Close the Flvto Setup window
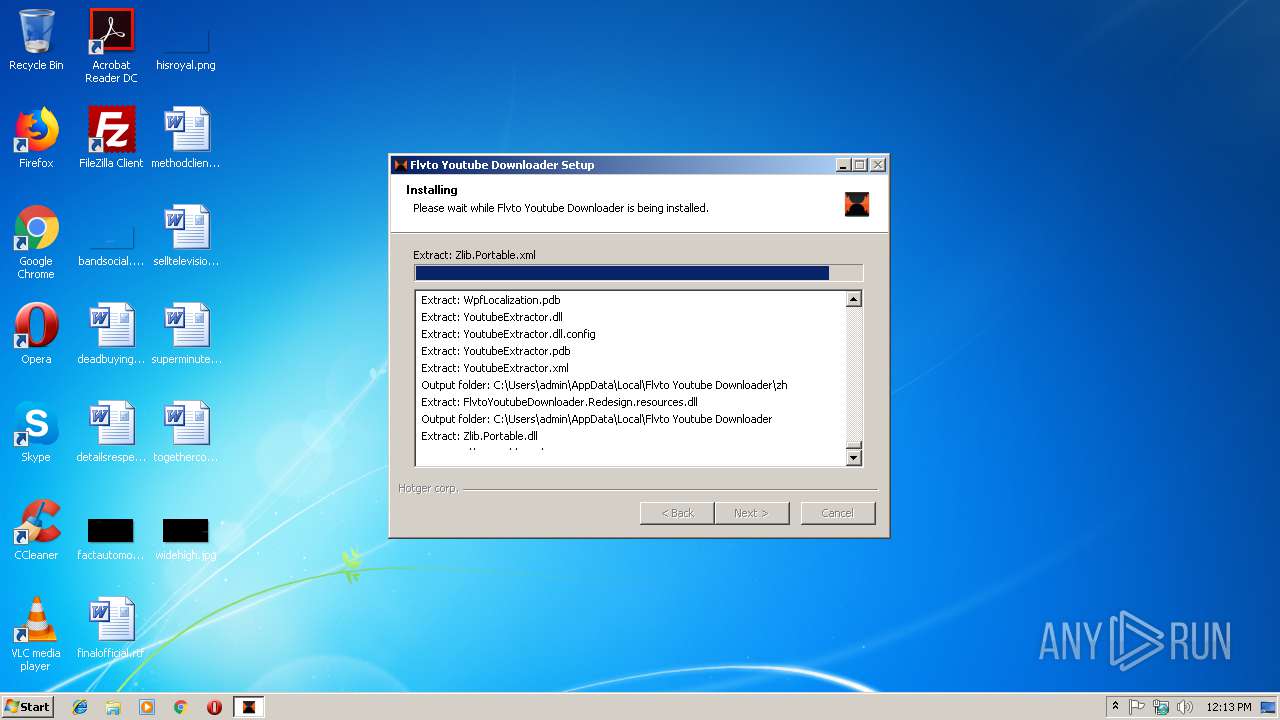This screenshot has height=720, width=1280. point(877,165)
